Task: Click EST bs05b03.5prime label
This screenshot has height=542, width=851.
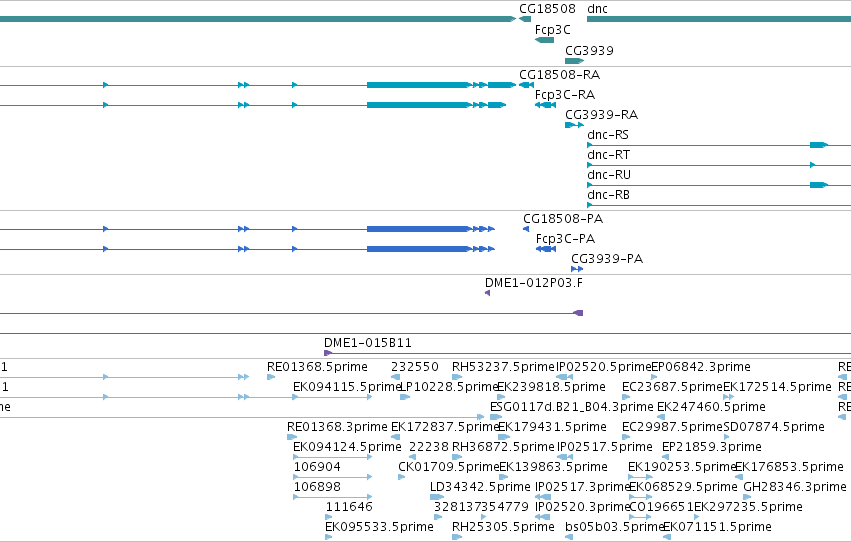Action: click(614, 528)
